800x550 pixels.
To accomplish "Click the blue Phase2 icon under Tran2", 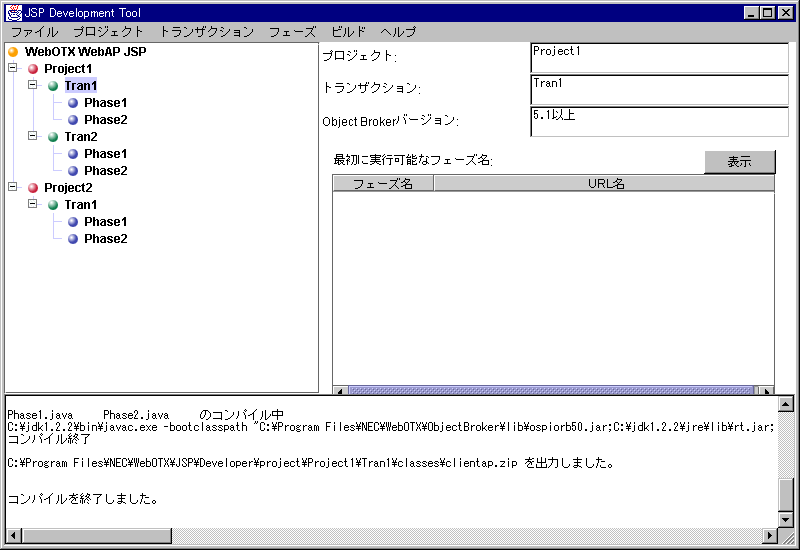I will click(x=73, y=171).
